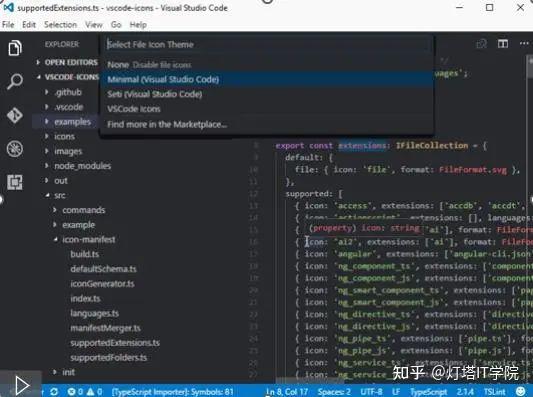Screen dimensions: 533x397
Task: Click the smiley feedback icon
Action: (x=520, y=392)
